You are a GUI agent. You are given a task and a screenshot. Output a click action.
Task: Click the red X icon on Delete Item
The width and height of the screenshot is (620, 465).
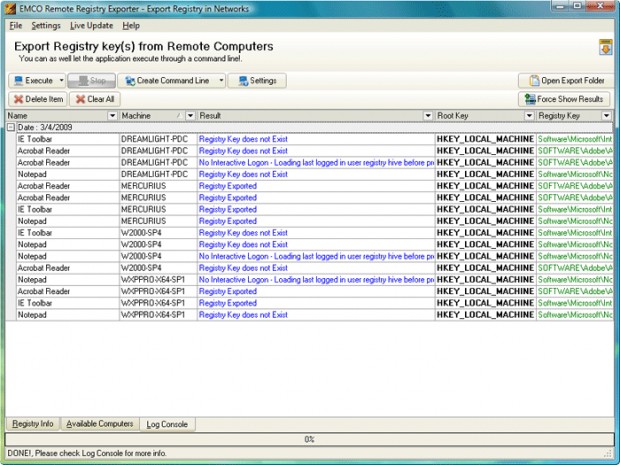(18, 99)
